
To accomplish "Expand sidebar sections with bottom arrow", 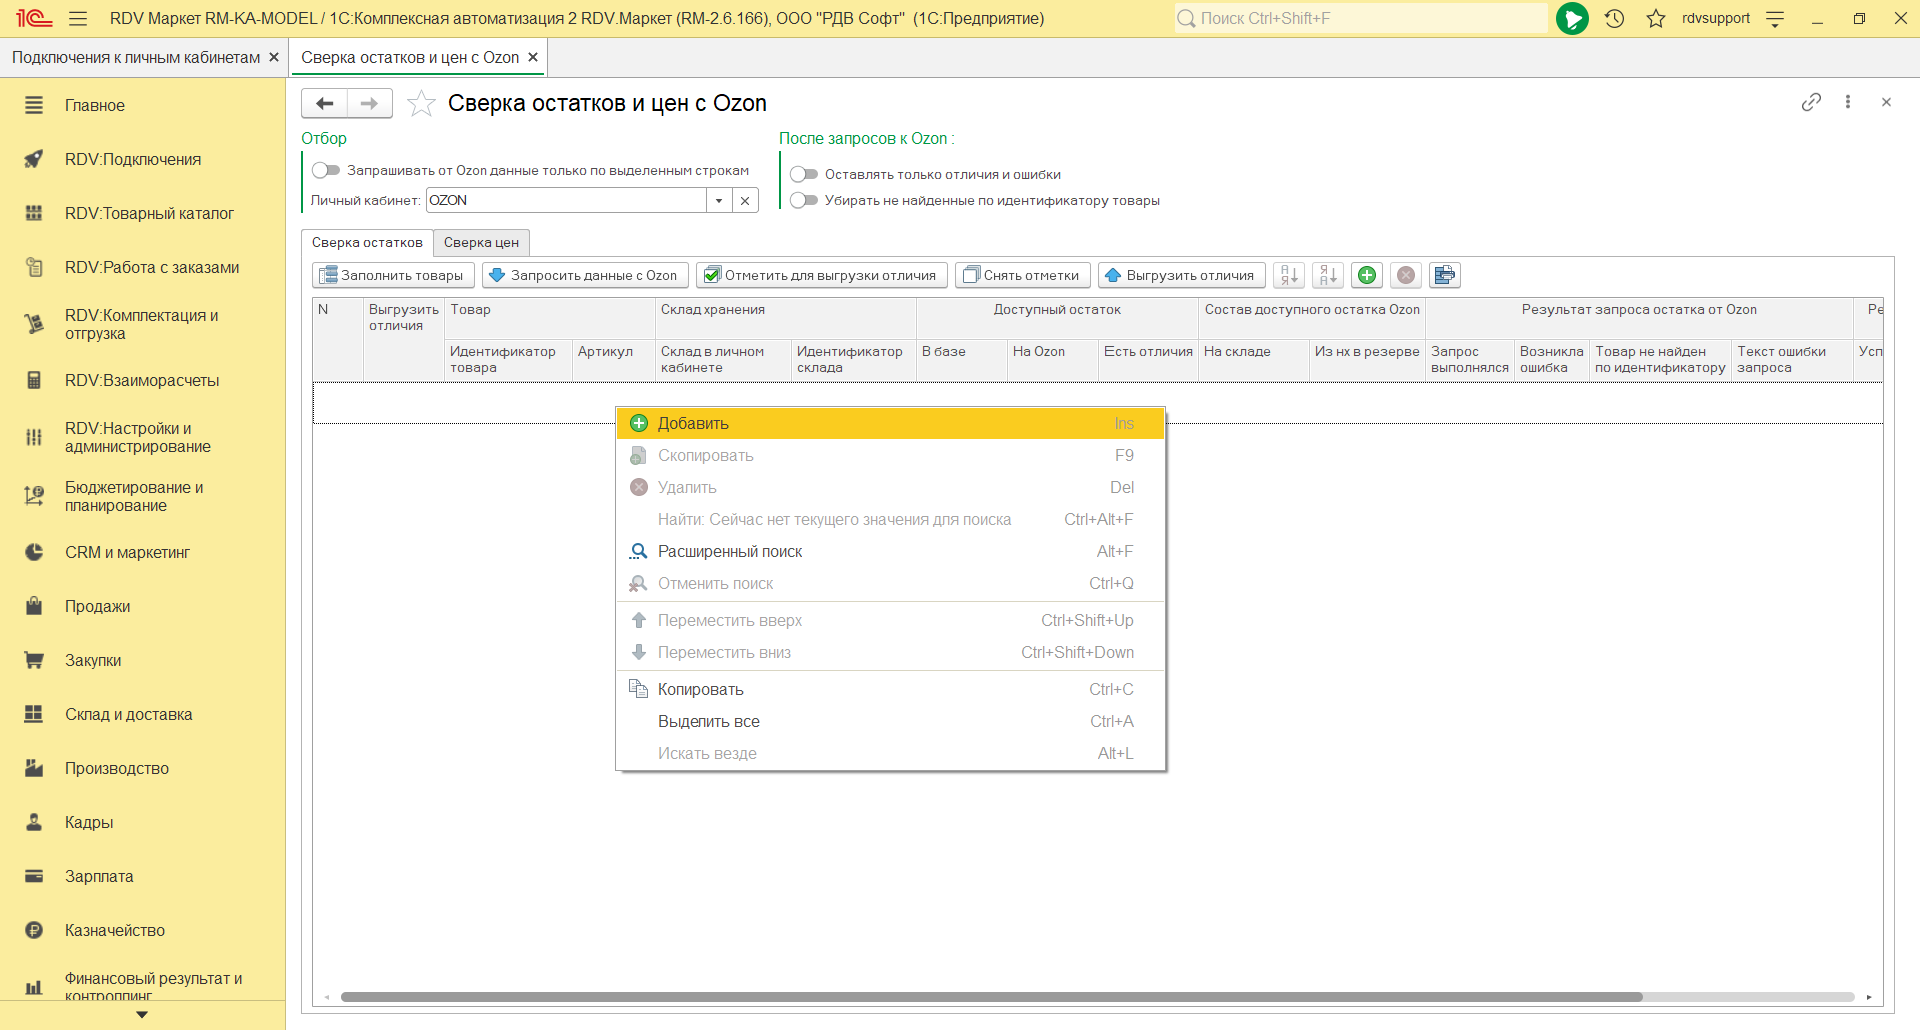I will coord(142,1014).
